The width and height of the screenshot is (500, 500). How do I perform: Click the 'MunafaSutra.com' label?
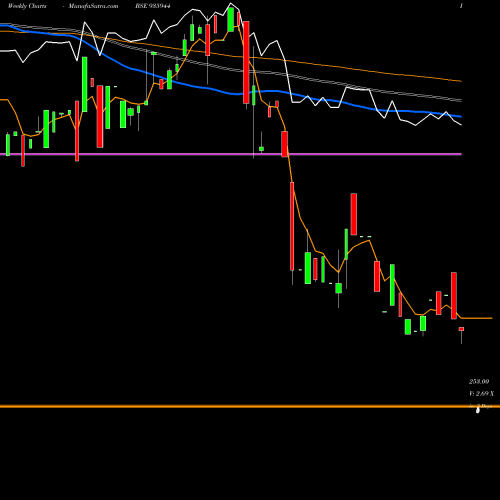[x=93, y=6]
